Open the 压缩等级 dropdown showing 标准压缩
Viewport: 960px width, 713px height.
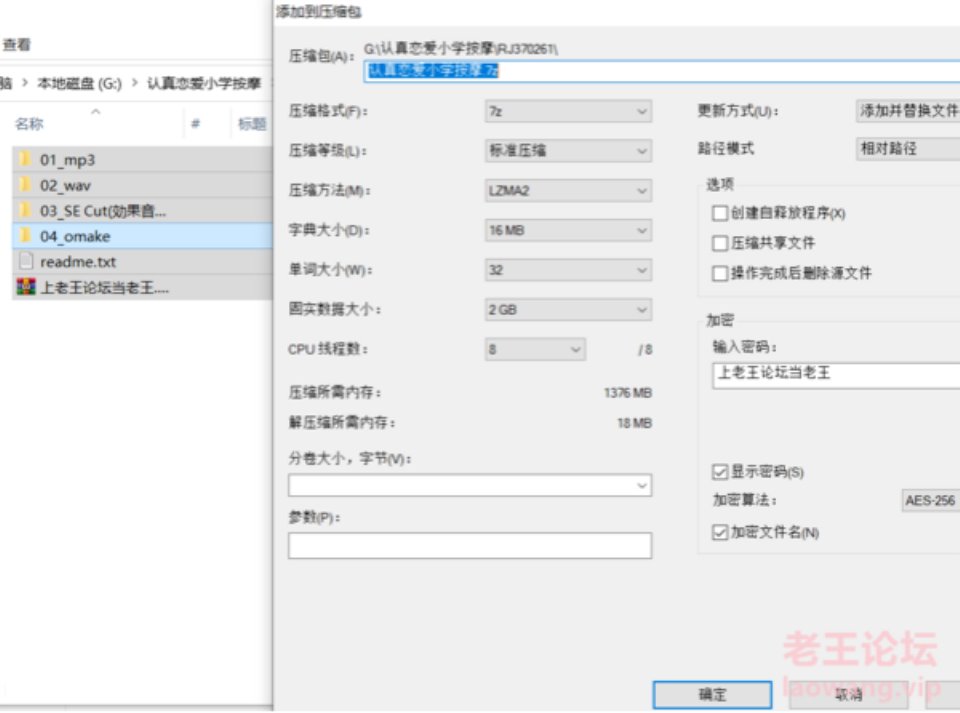568,151
